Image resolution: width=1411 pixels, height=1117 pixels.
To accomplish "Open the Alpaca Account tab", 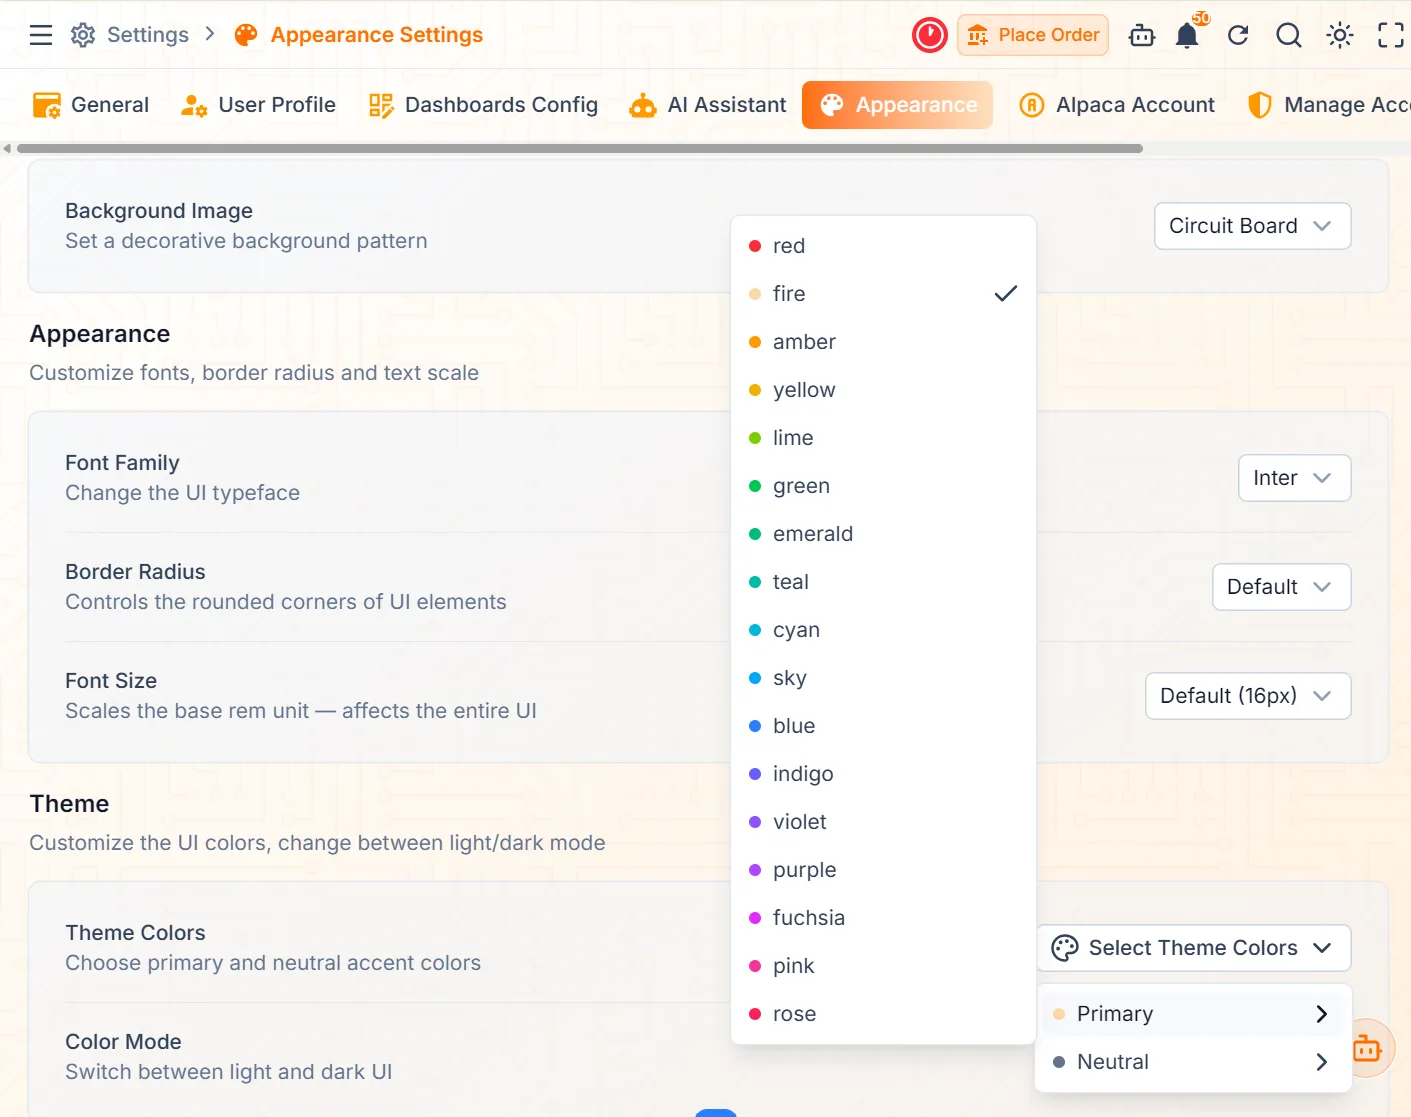I will pos(1117,105).
